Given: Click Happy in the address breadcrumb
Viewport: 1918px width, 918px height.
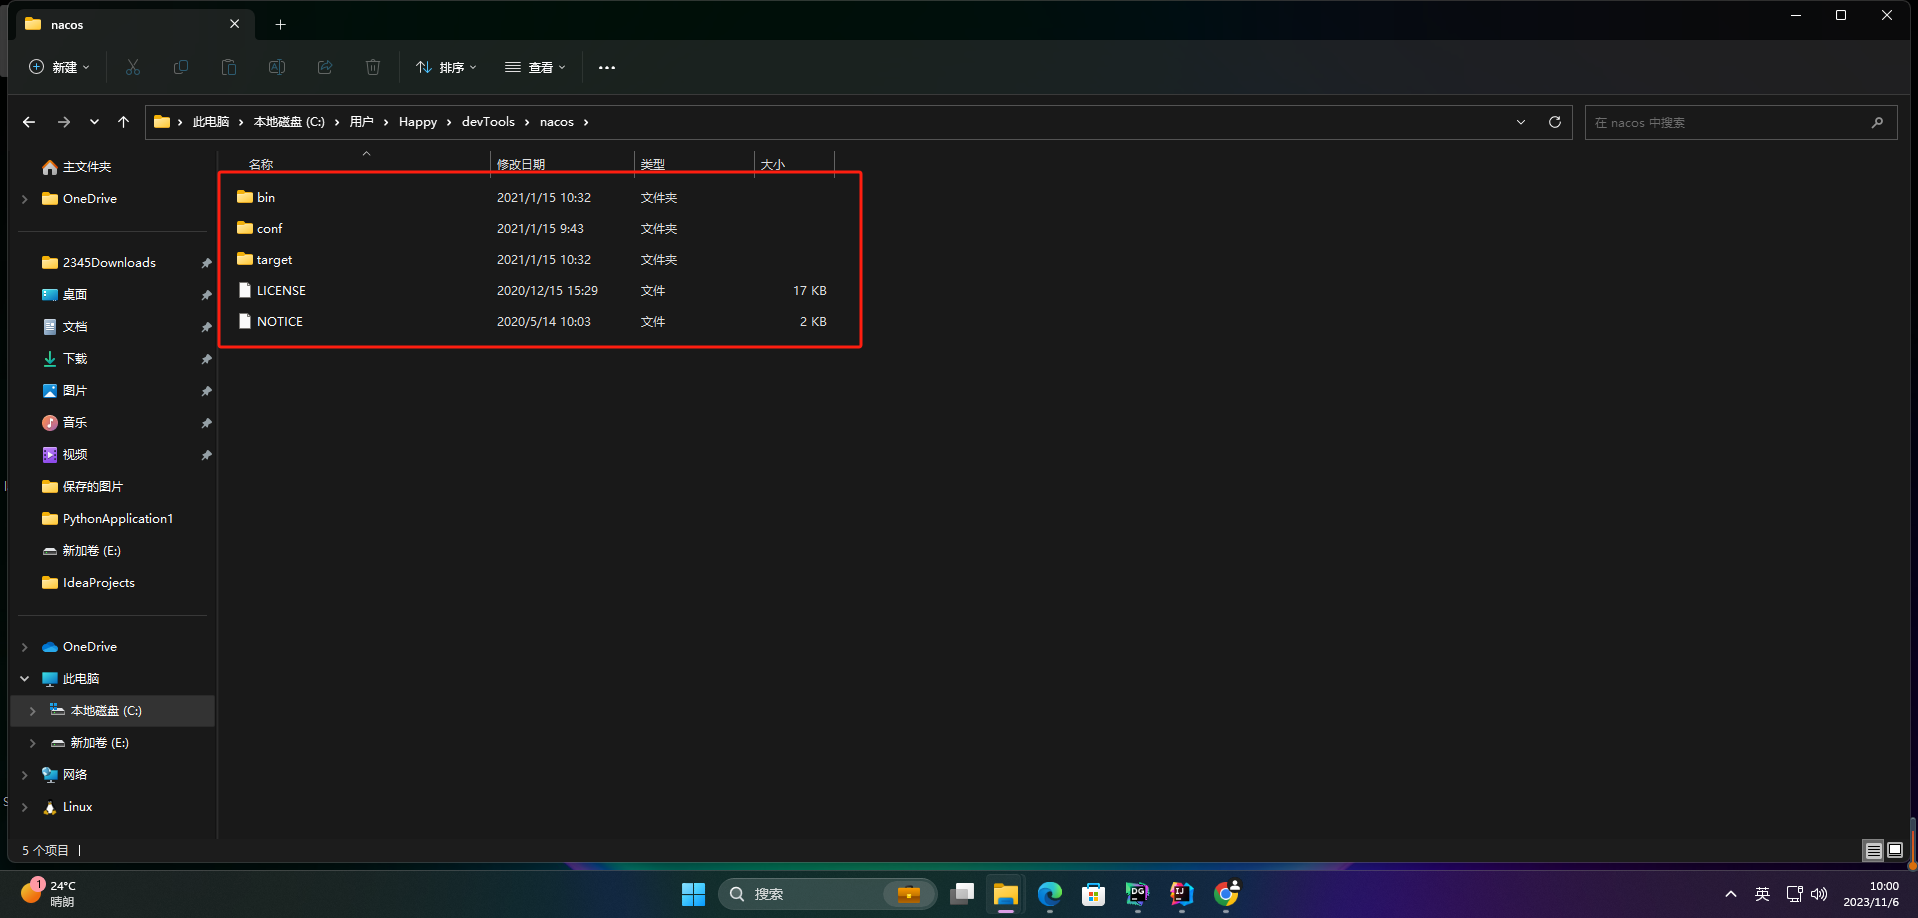Looking at the screenshot, I should [x=418, y=122].
